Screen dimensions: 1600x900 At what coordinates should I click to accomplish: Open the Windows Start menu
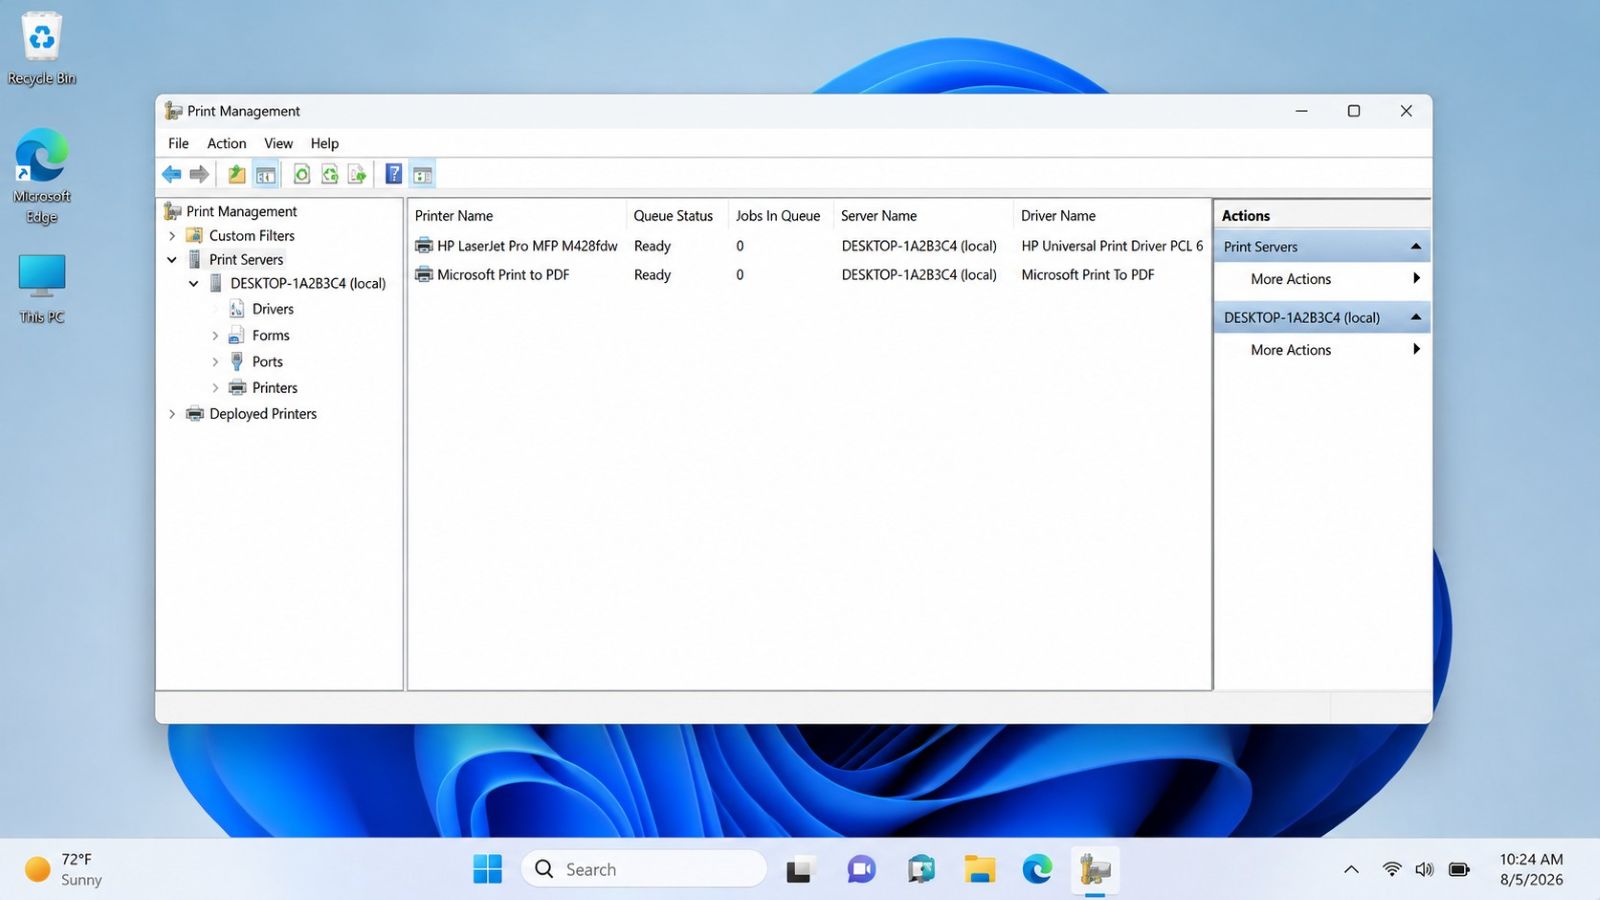488,869
